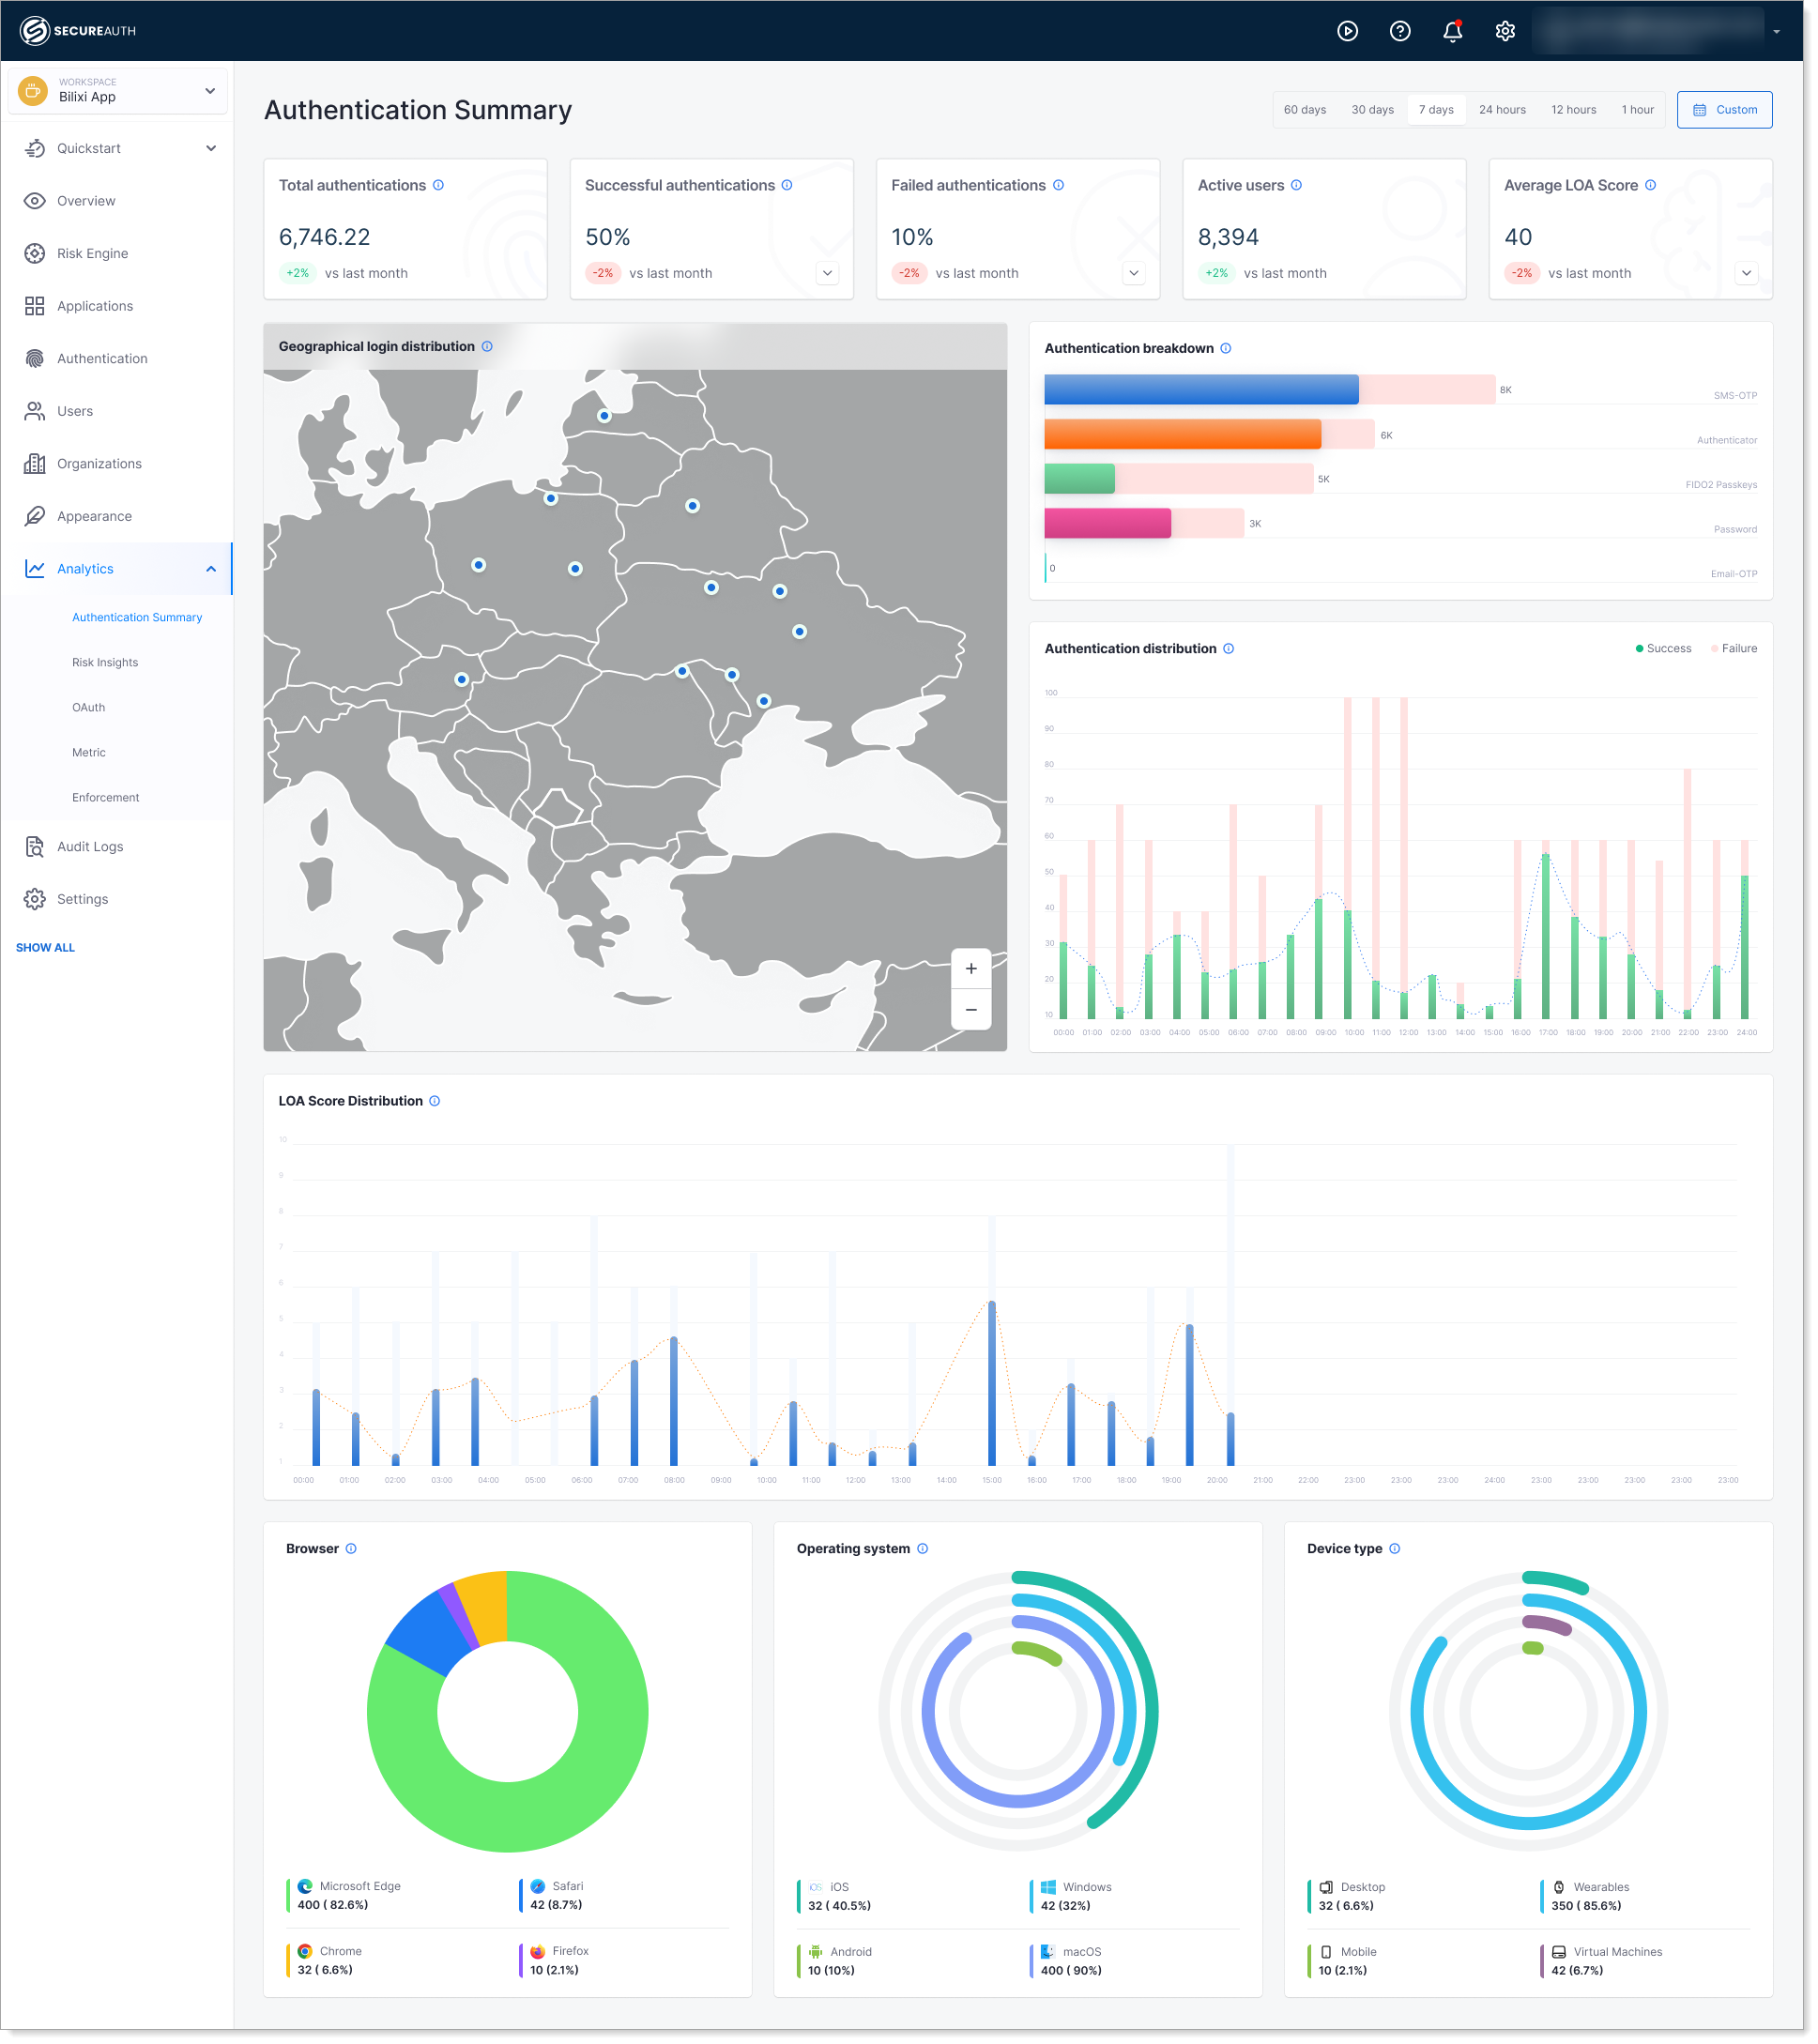1818x2044 pixels.
Task: Click the info icon beside Authentication breakdown
Action: pyautogui.click(x=1225, y=348)
